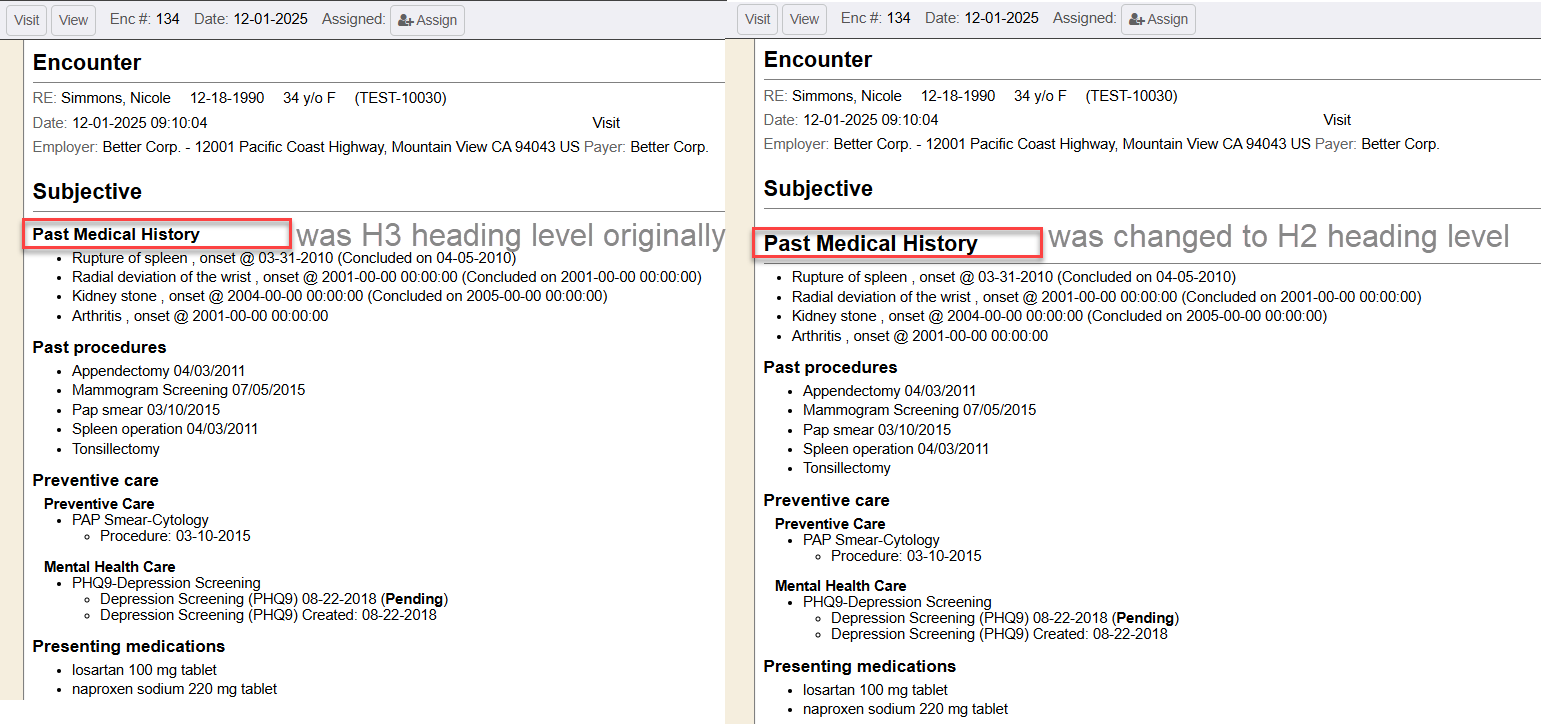Click Appendectomy 04/03/2011 in left panel
This screenshot has width=1552, height=724.
[x=158, y=371]
